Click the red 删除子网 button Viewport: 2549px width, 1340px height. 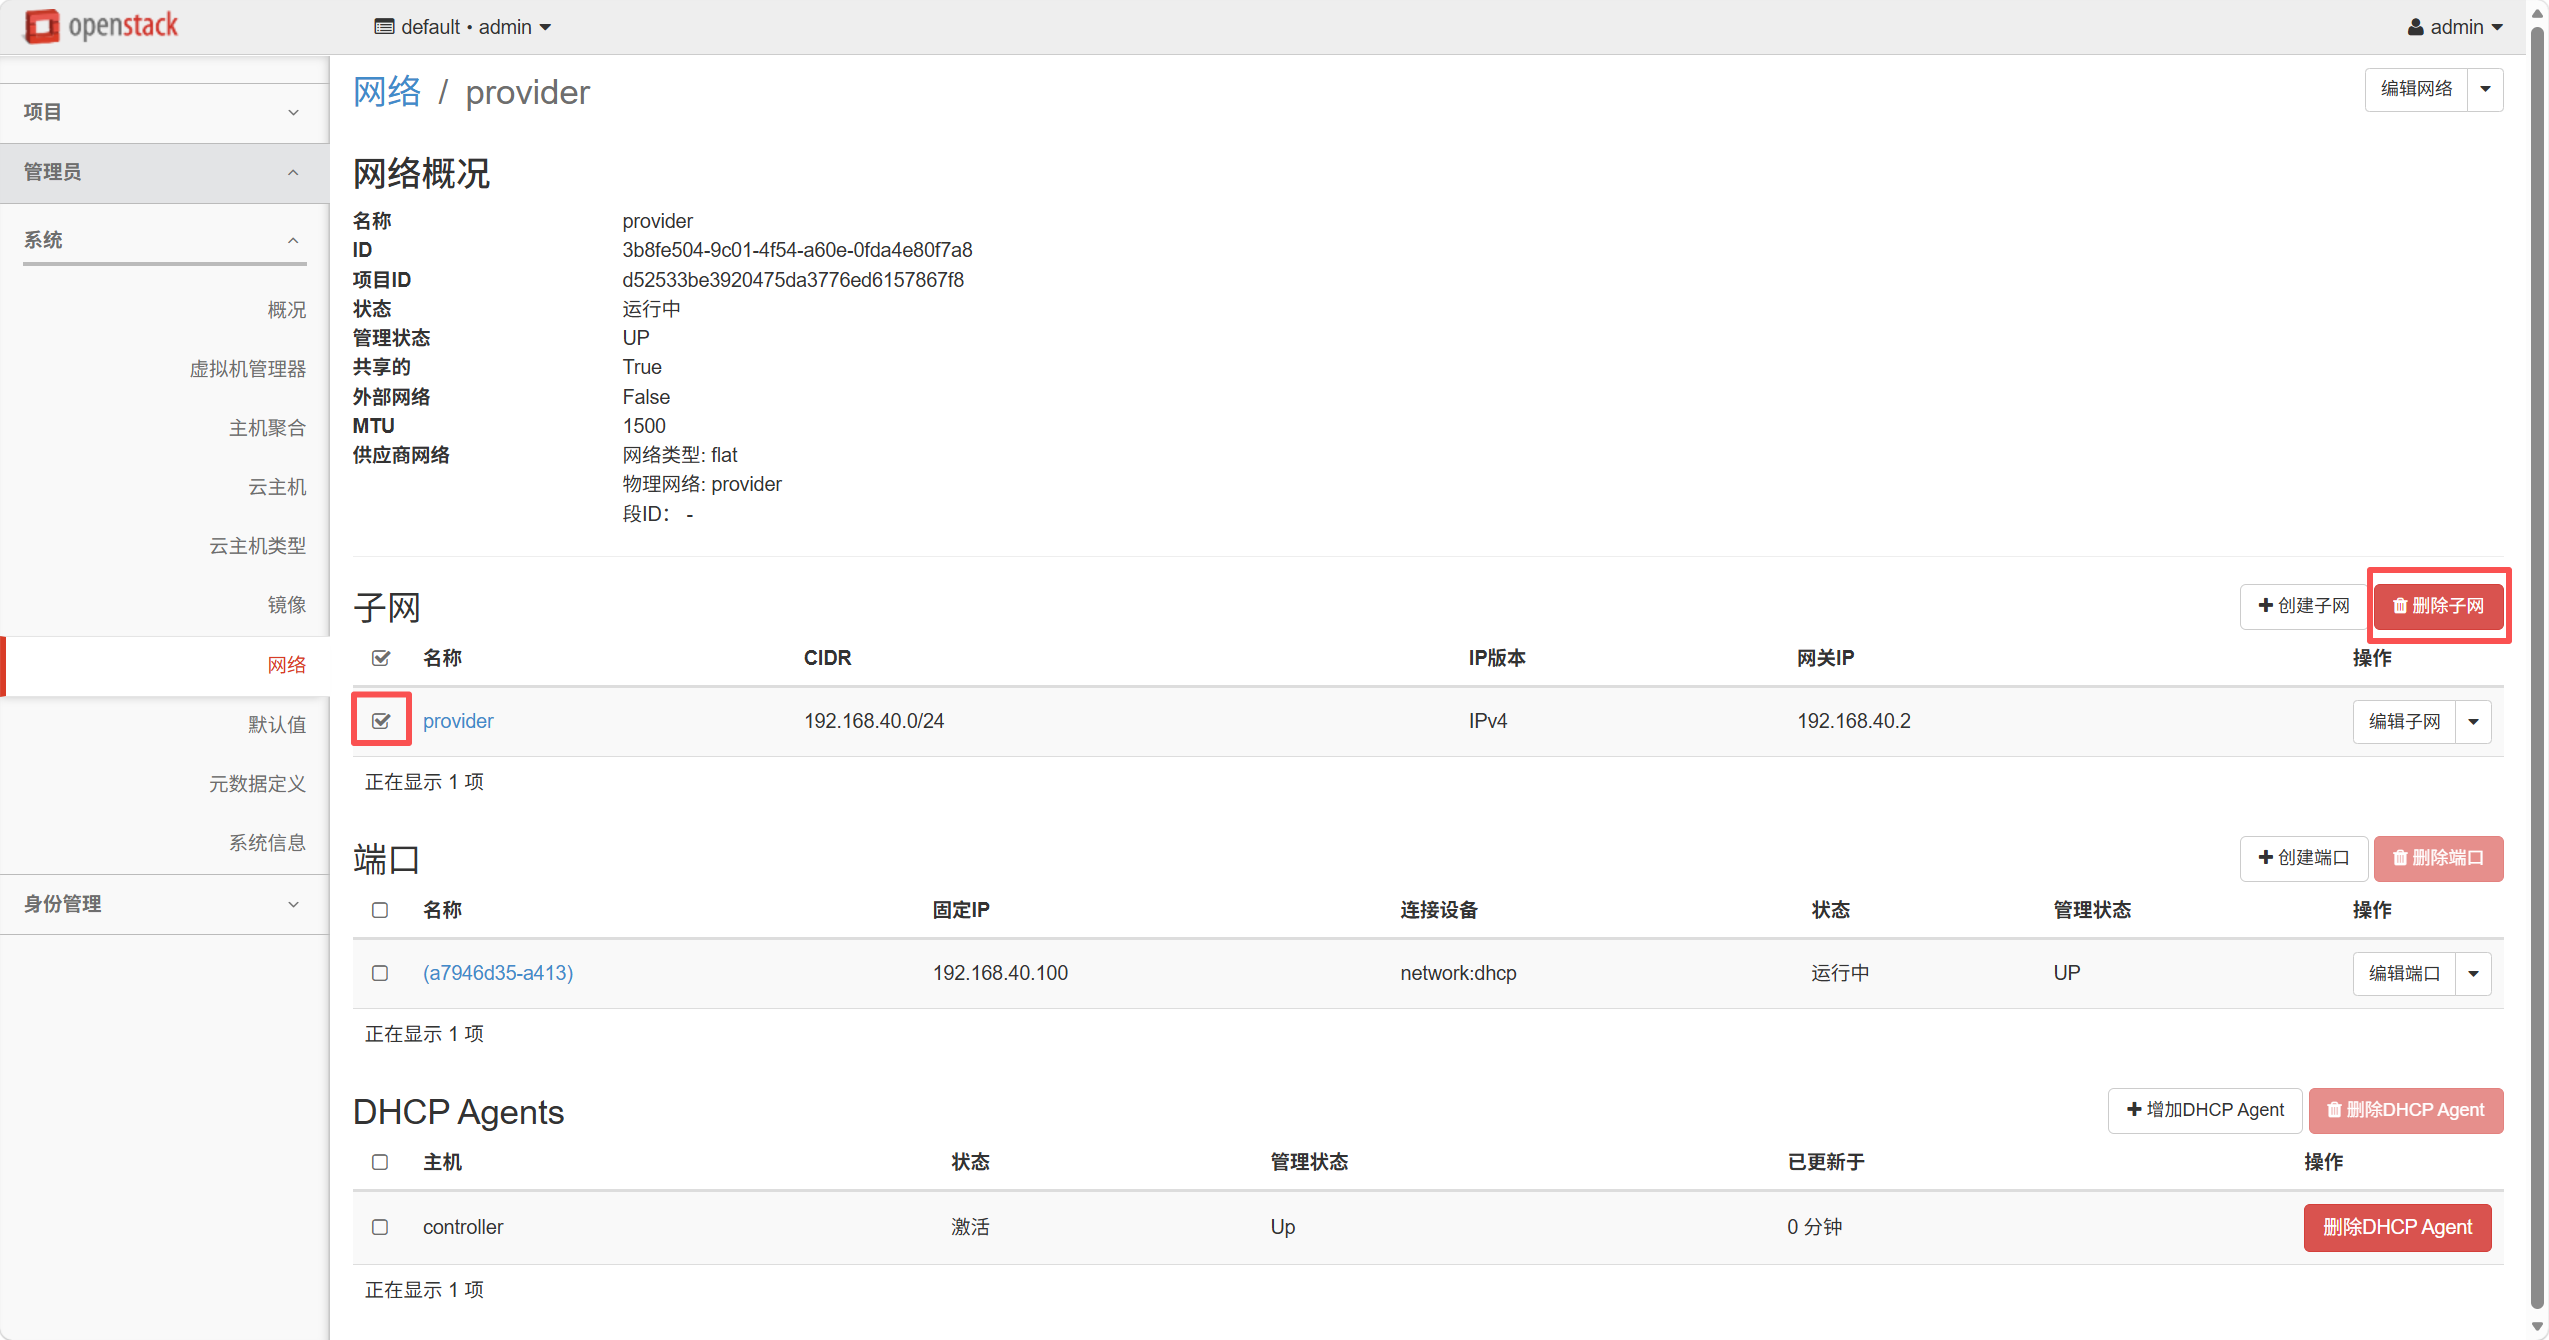tap(2438, 606)
